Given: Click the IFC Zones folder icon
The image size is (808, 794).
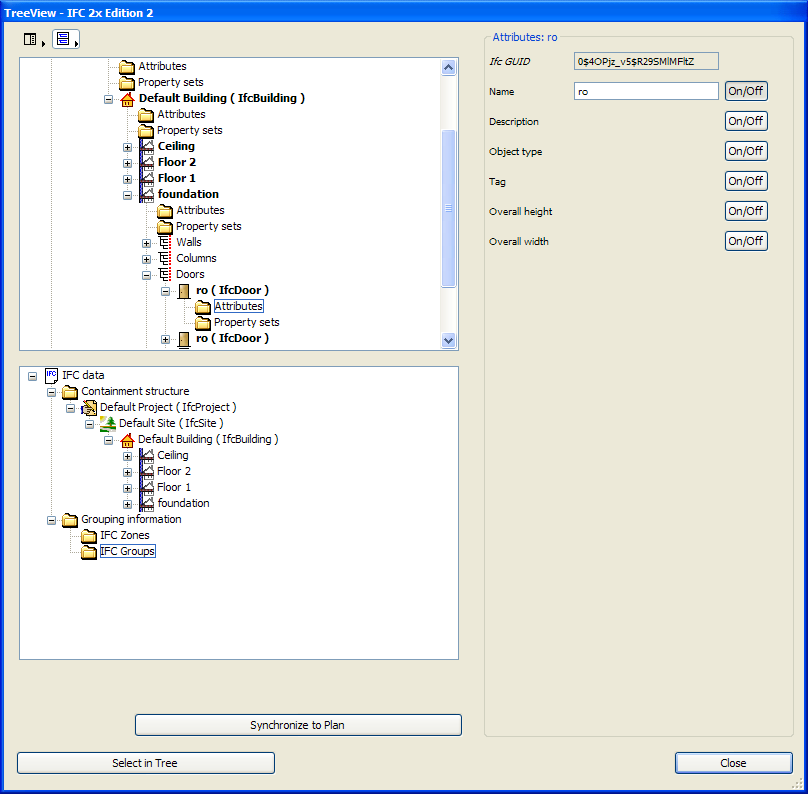Looking at the screenshot, I should [89, 536].
